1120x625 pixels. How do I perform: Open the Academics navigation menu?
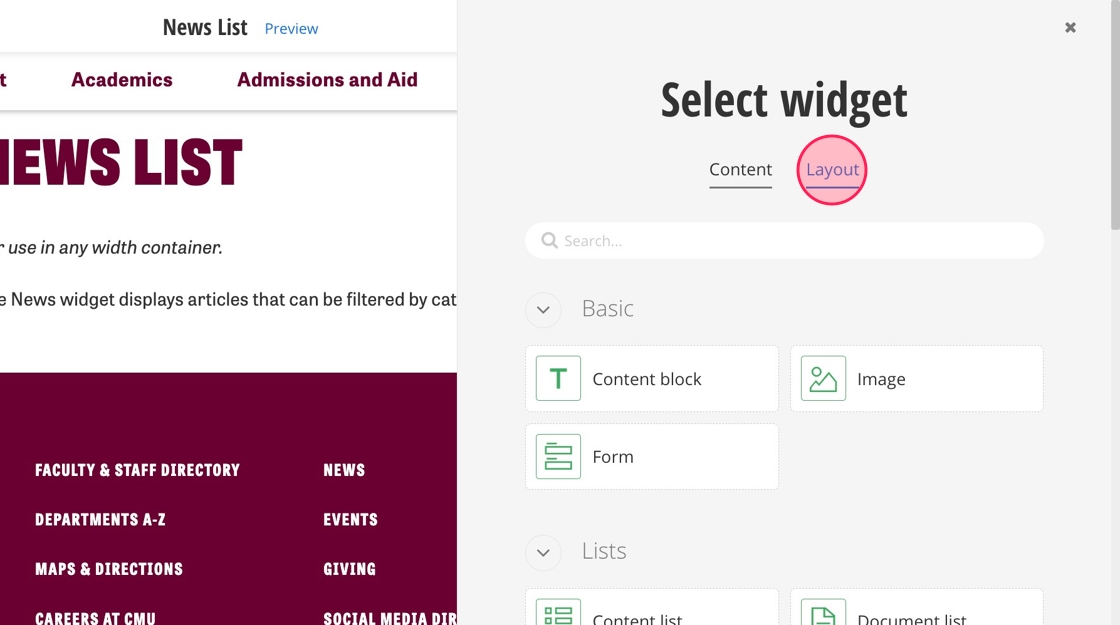click(122, 80)
